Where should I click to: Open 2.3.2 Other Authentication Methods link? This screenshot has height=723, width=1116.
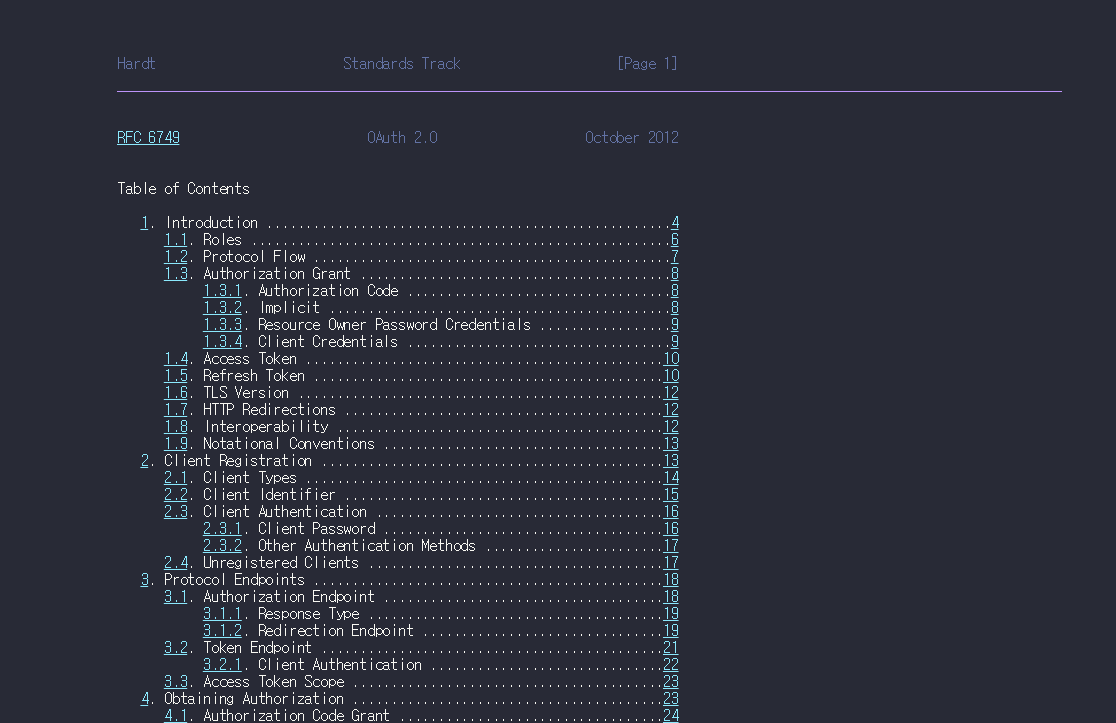[x=223, y=547]
